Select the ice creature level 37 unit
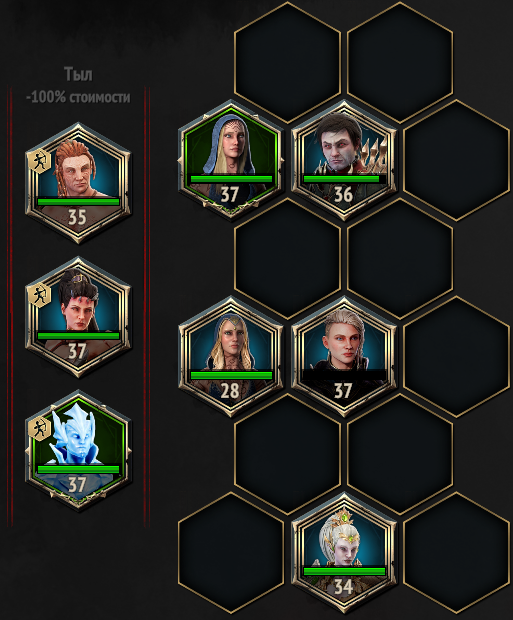The image size is (513, 620). point(78,451)
